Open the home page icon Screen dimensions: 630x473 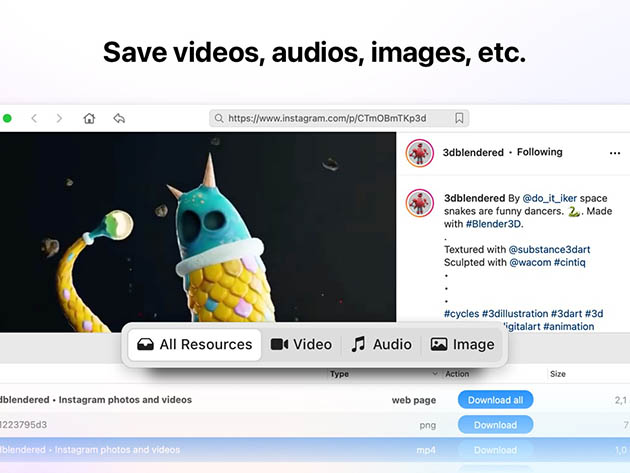pos(89,118)
